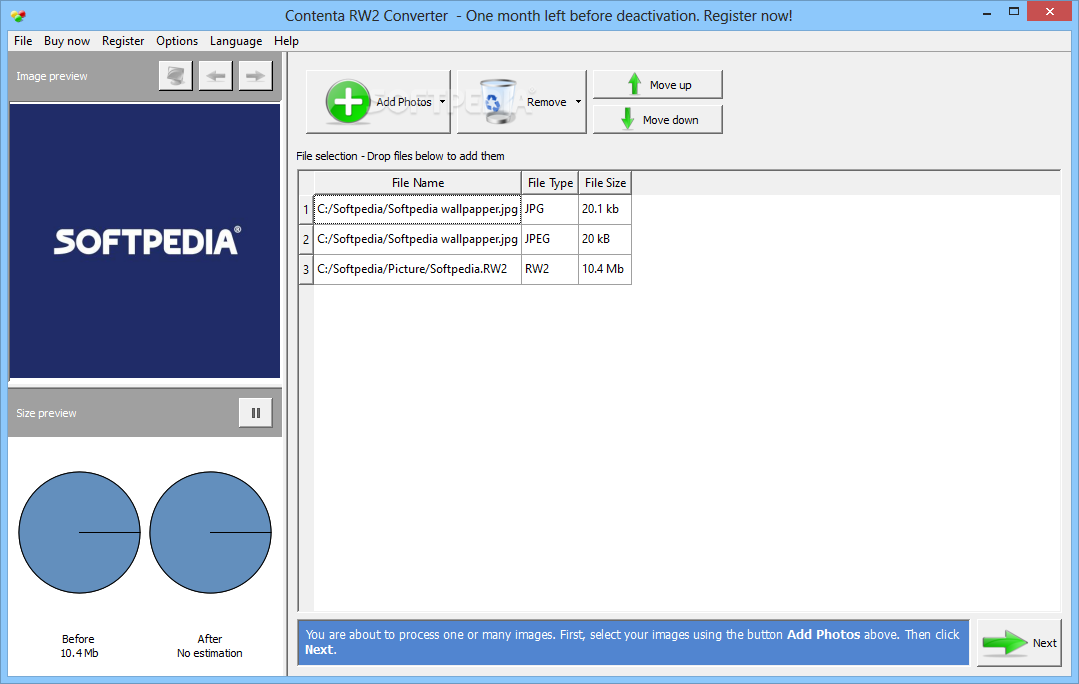
Task: Open the Add Photos dropdown arrow
Action: (x=442, y=102)
